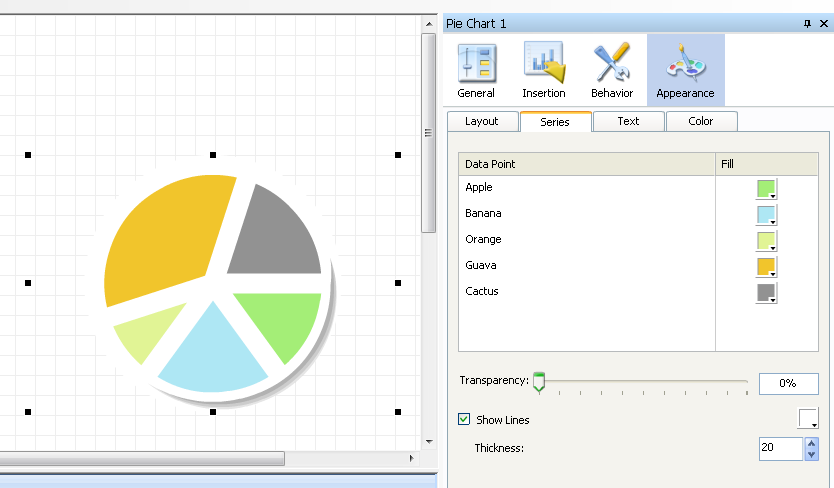Pin the Pie Chart 1 panel

click(808, 24)
